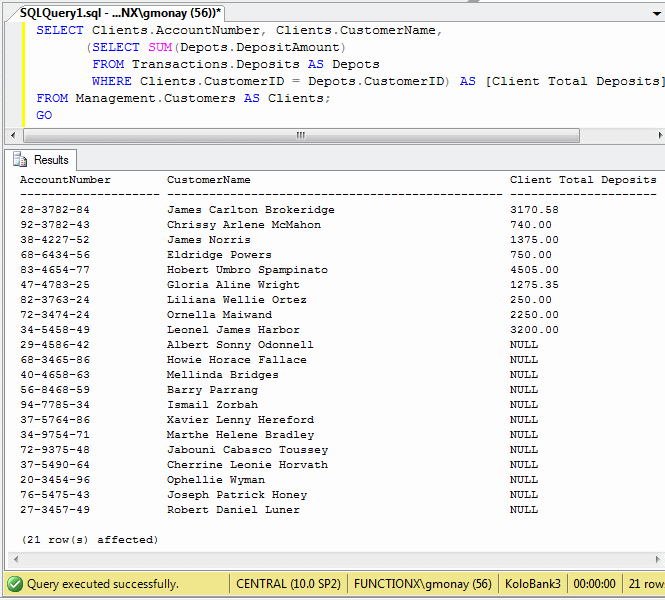Click the query editor right scroll arrow
The height and width of the screenshot is (600, 665).
click(x=660, y=135)
